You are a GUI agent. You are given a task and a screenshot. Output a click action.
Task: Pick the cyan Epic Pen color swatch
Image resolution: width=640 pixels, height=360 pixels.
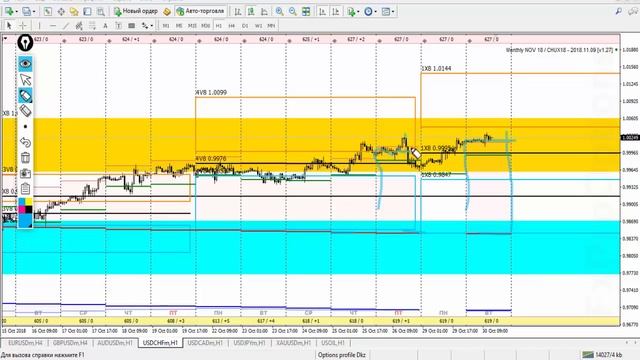(22, 202)
